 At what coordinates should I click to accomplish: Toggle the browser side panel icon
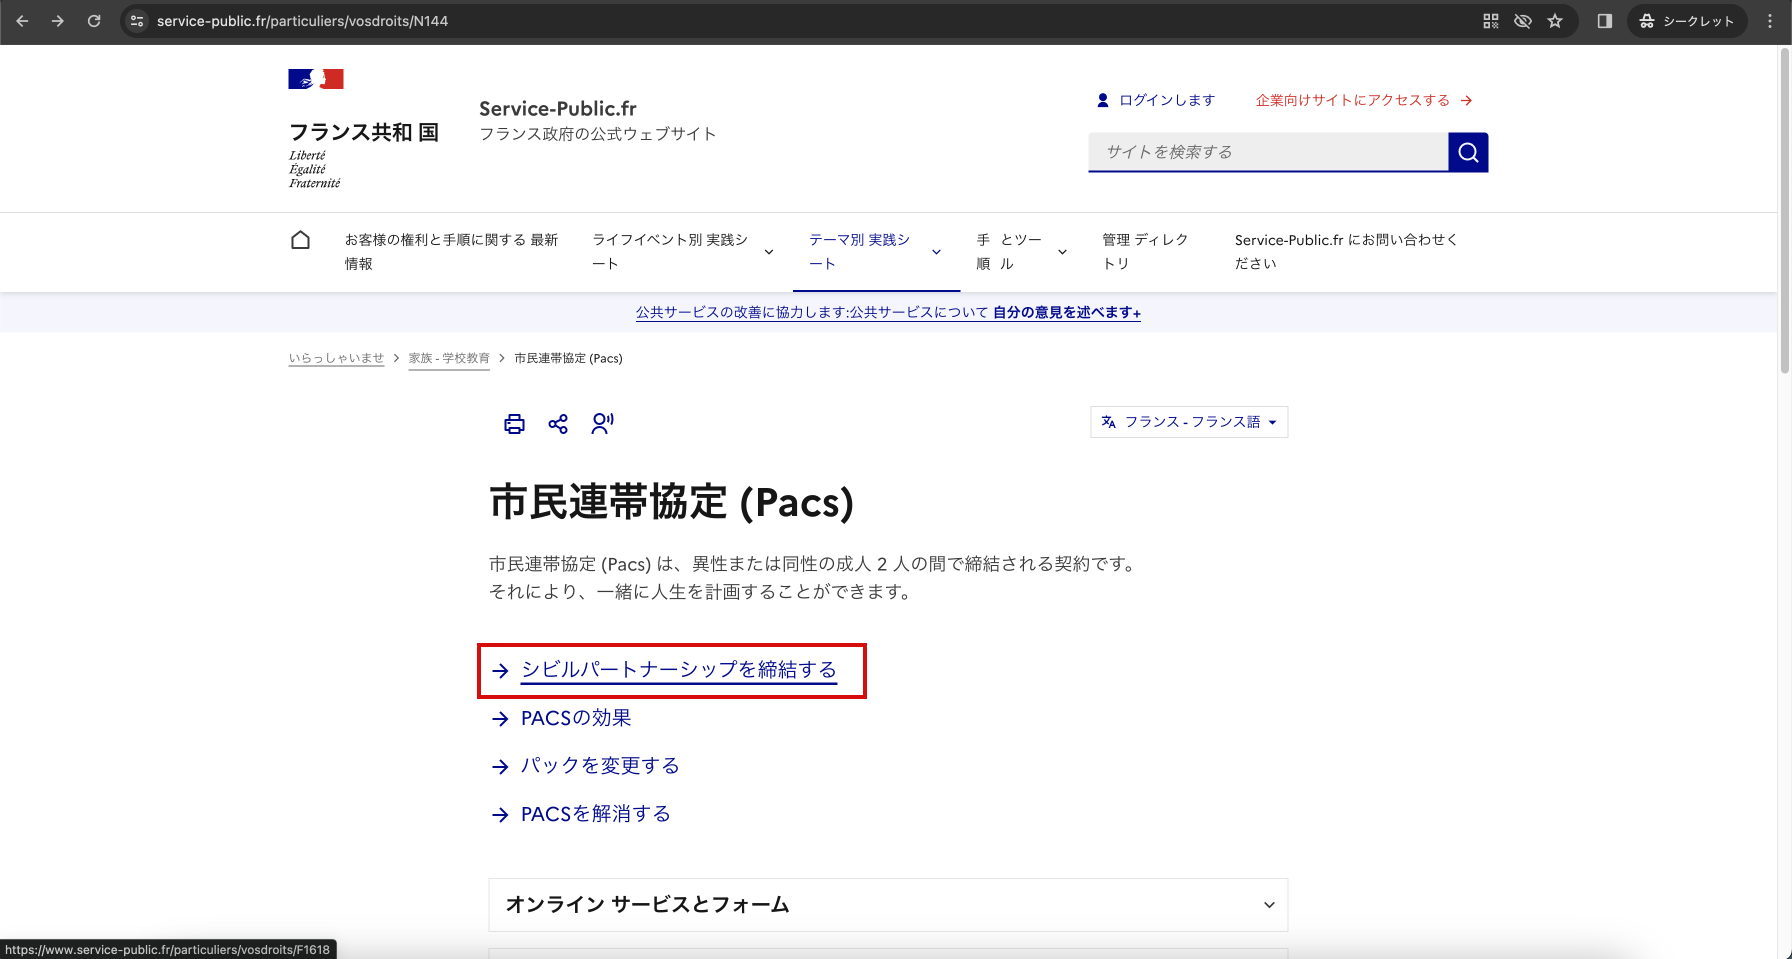1605,21
